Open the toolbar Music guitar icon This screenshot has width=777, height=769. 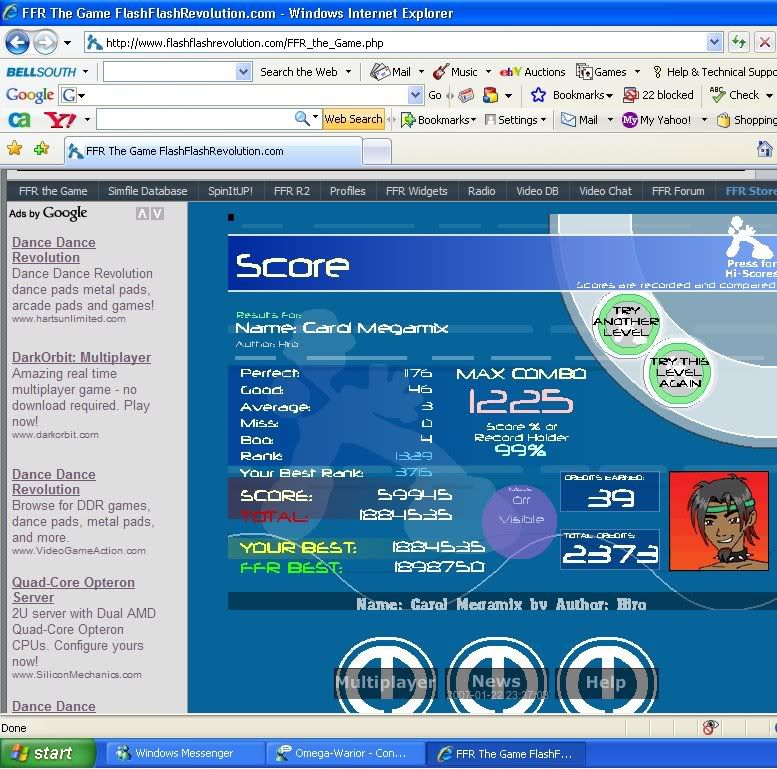point(440,72)
